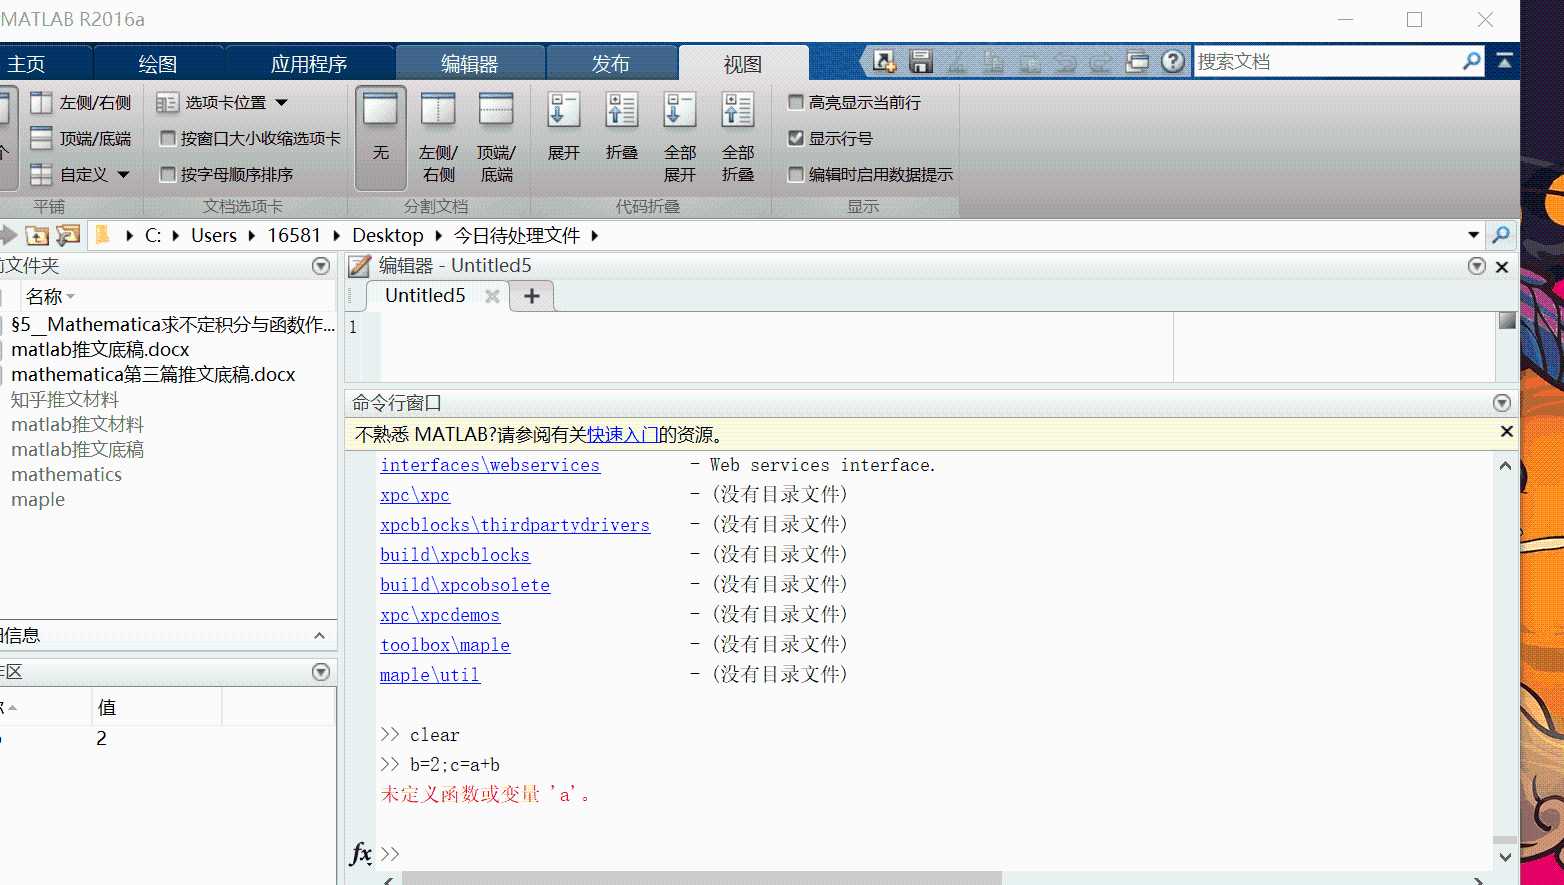Expand the address bar path history dropdown
Viewport: 1564px width, 885px height.
(x=1473, y=235)
